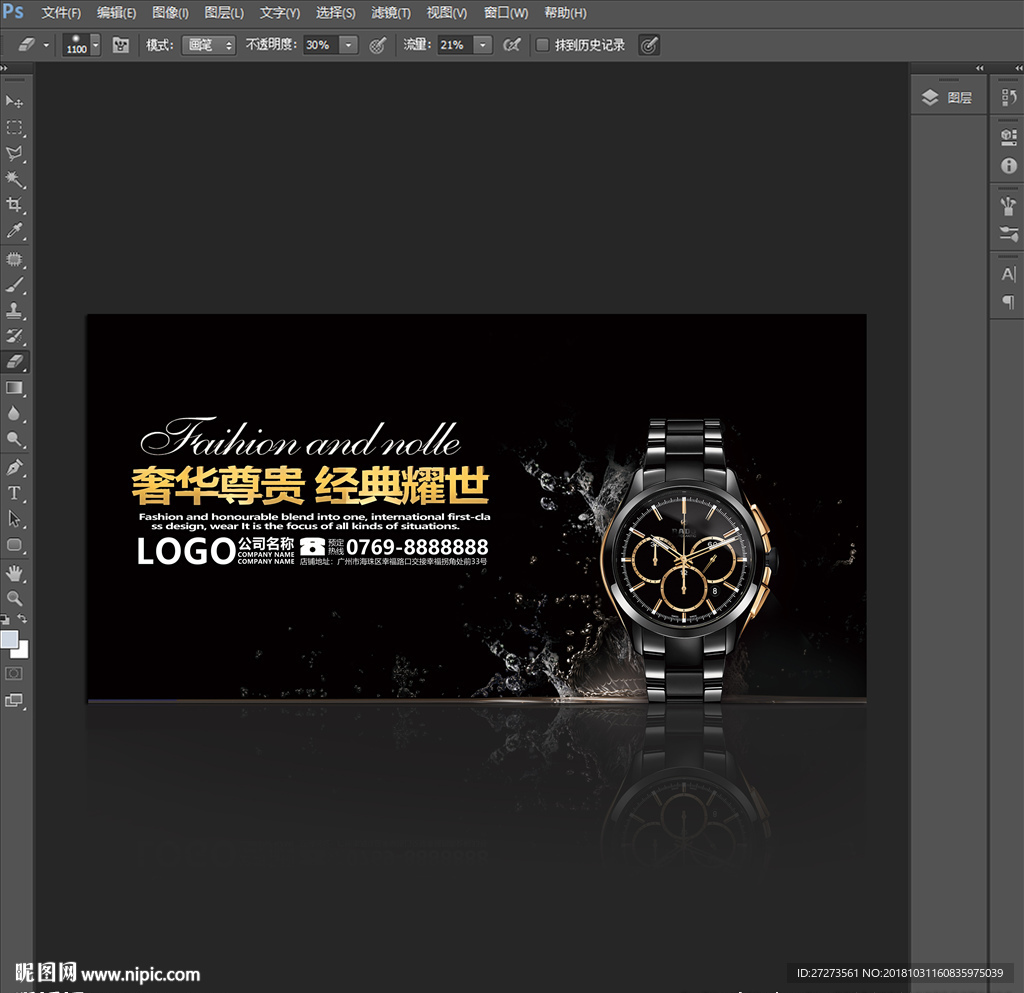Expand the toolbox double-arrow

[x=4, y=68]
